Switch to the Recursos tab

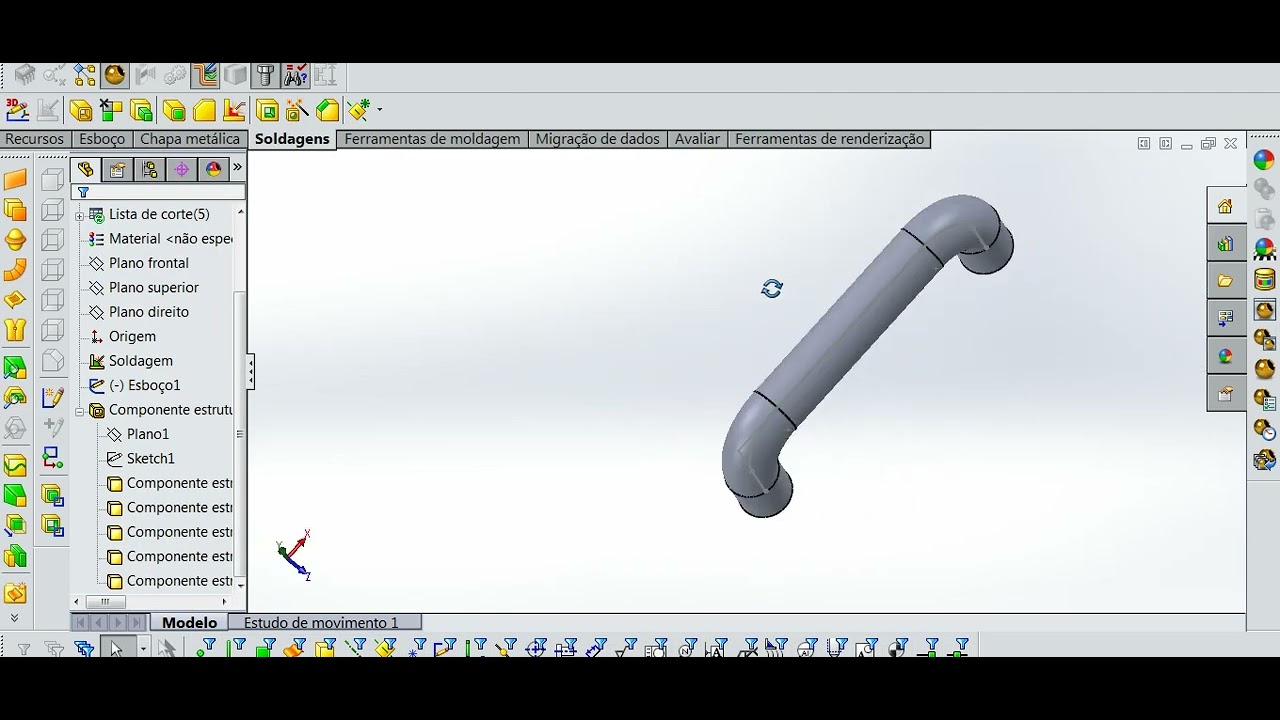34,139
